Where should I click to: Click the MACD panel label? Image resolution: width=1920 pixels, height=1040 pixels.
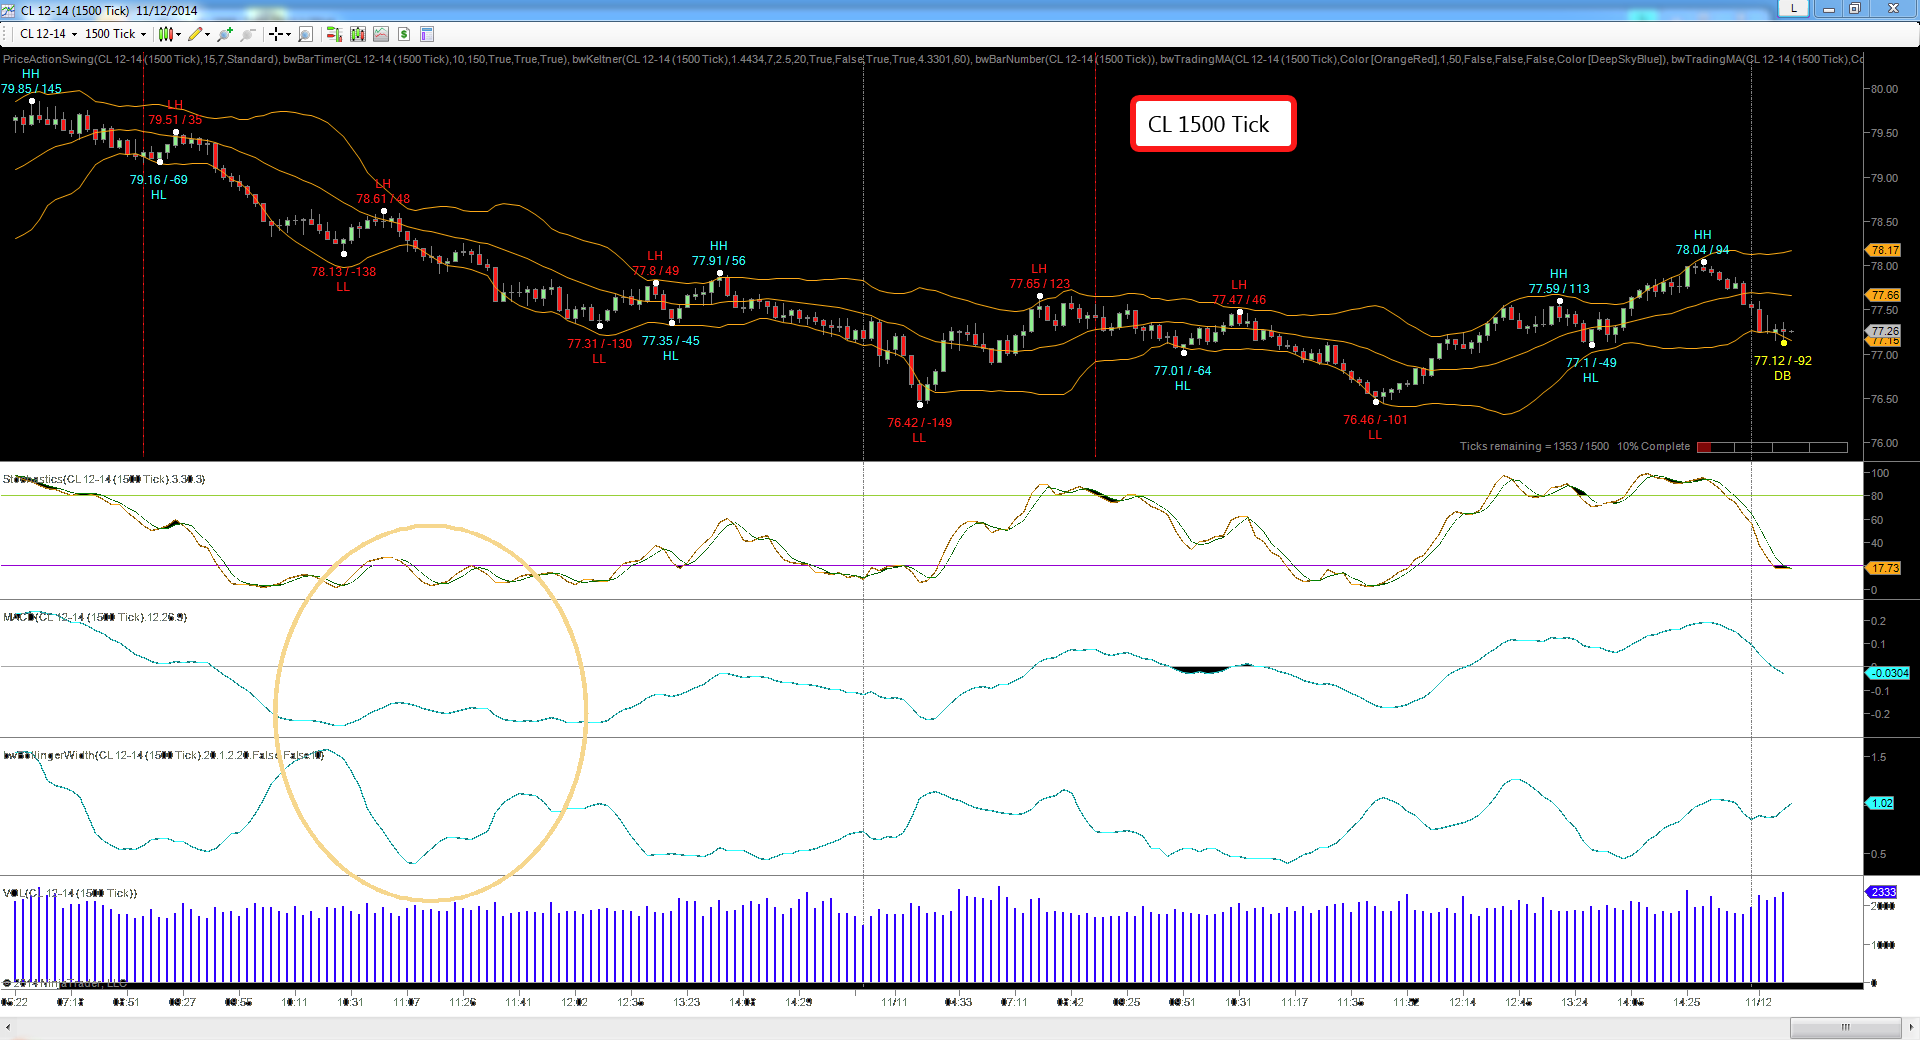click(95, 618)
